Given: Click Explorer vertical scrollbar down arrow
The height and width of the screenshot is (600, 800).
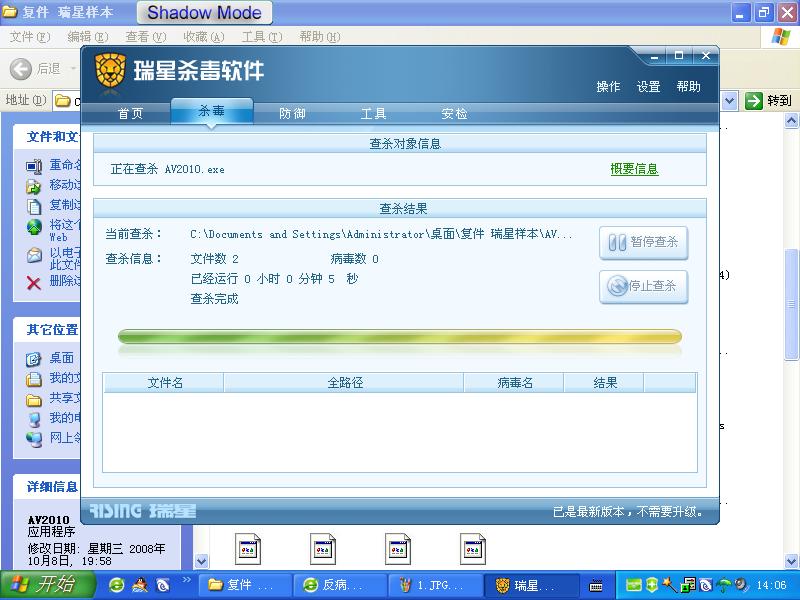Looking at the screenshot, I should pyautogui.click(x=791, y=561).
